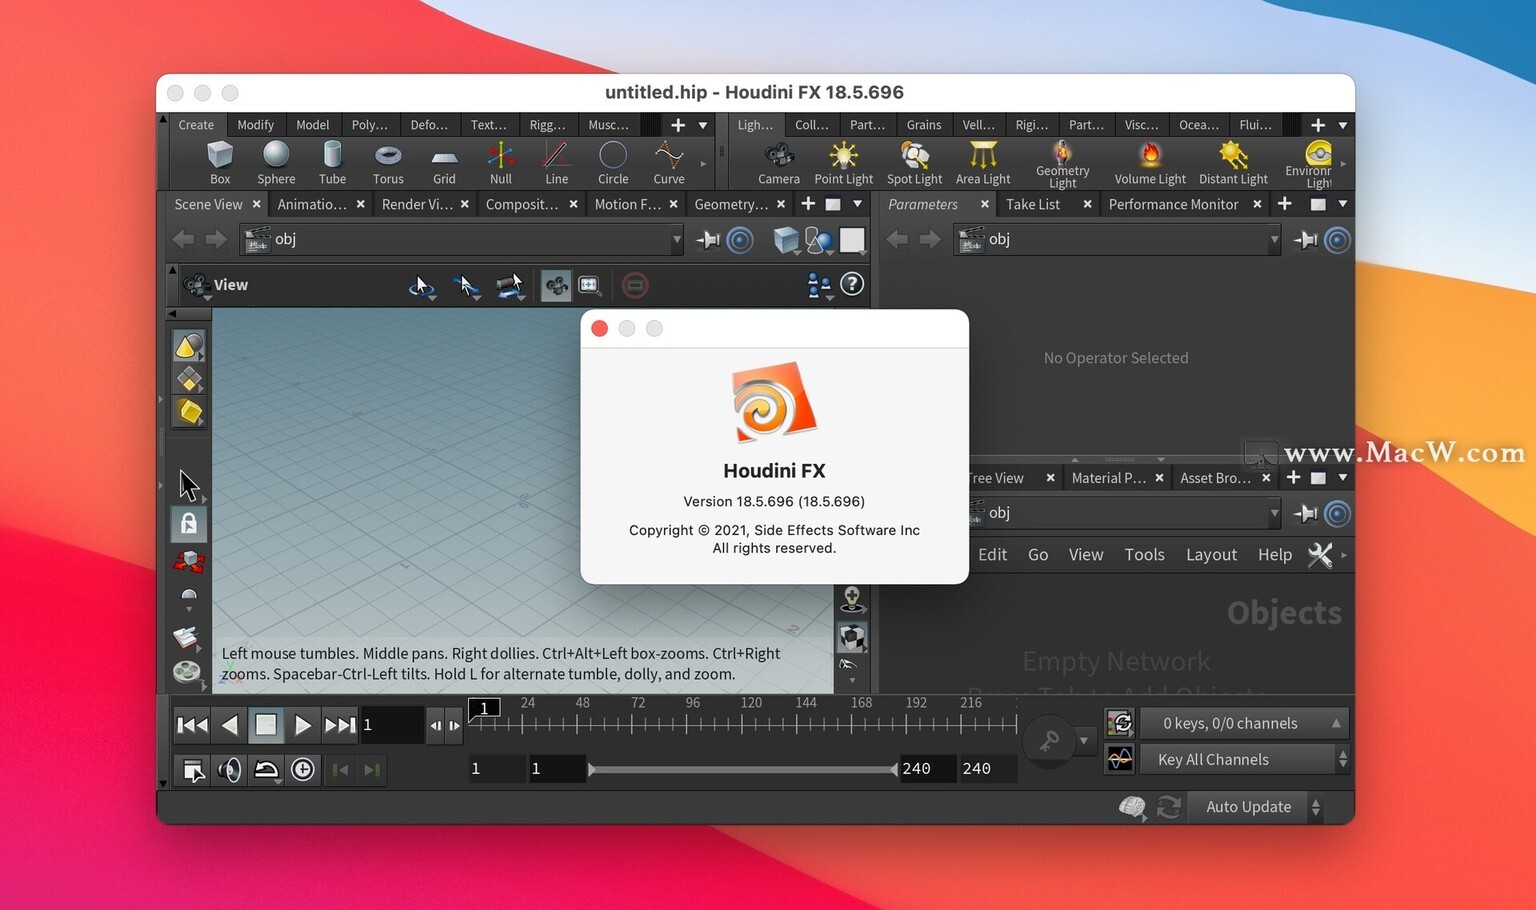The width and height of the screenshot is (1536, 910).
Task: Open the left shelf set options arrow
Action: [703, 125]
